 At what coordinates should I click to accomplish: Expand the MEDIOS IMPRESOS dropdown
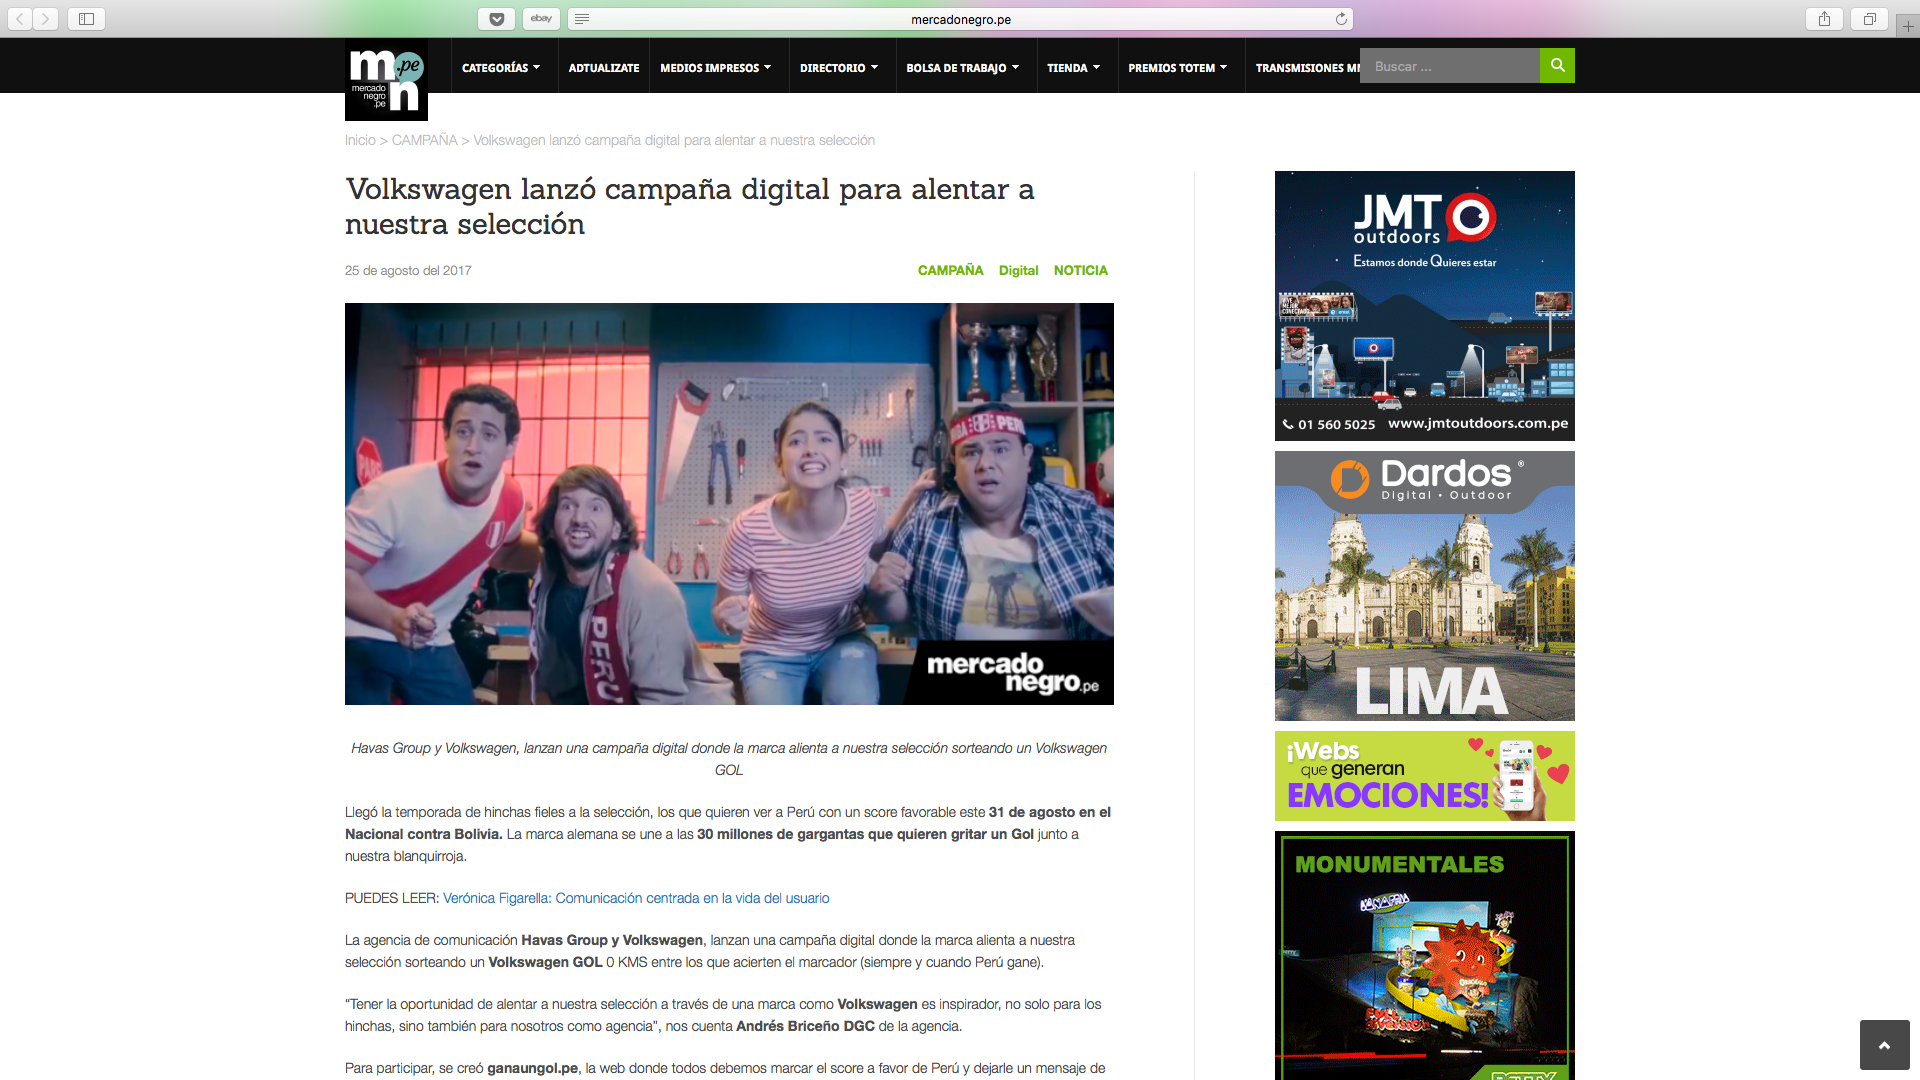click(716, 68)
